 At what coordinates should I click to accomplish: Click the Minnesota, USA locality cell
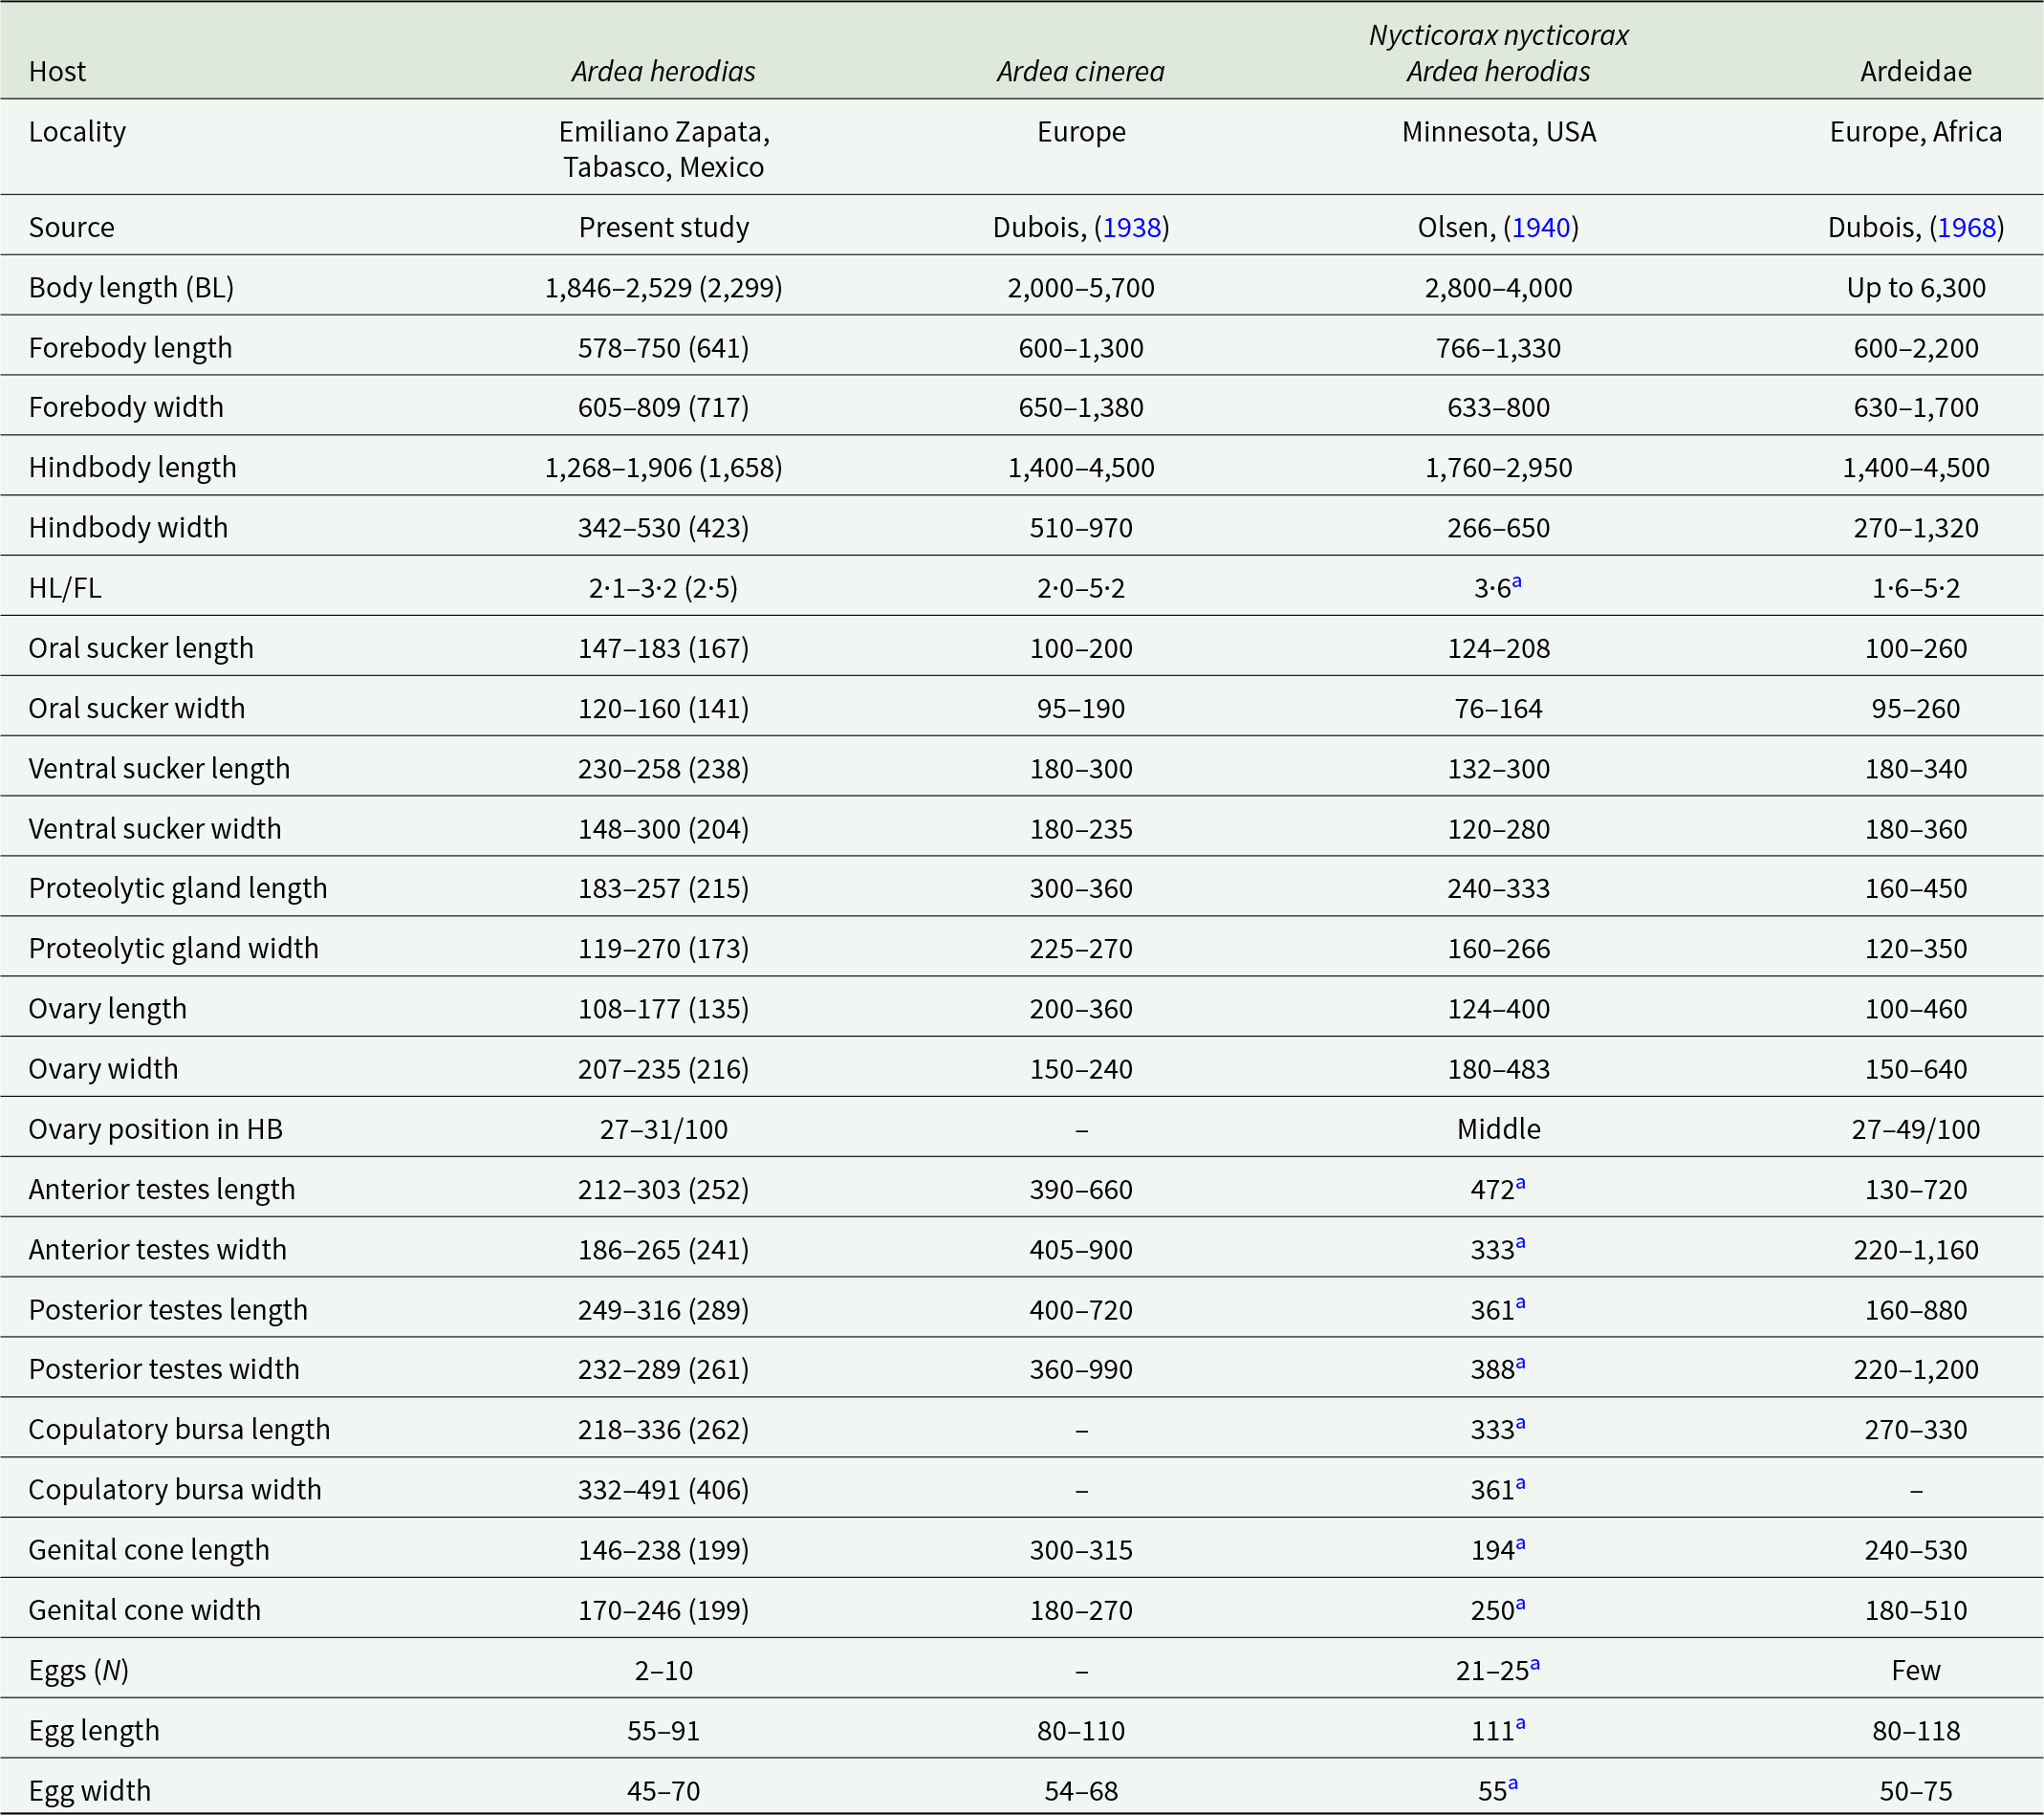(1498, 132)
